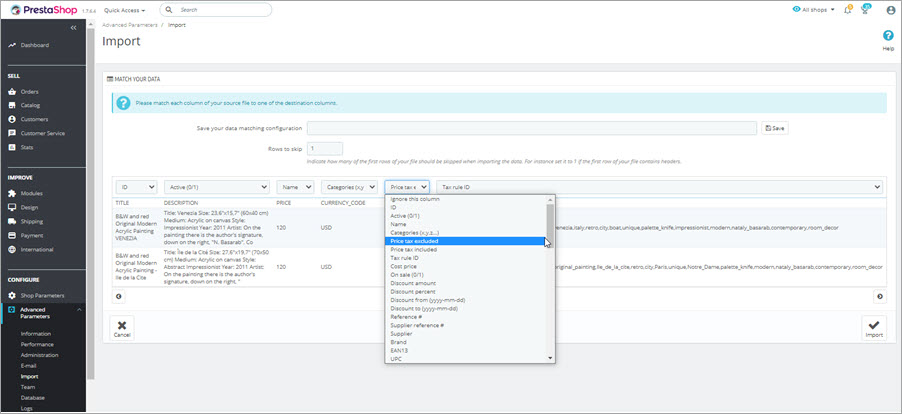Open the Shop Parameters gear icon
Image resolution: width=902 pixels, height=414 pixels.
12,296
